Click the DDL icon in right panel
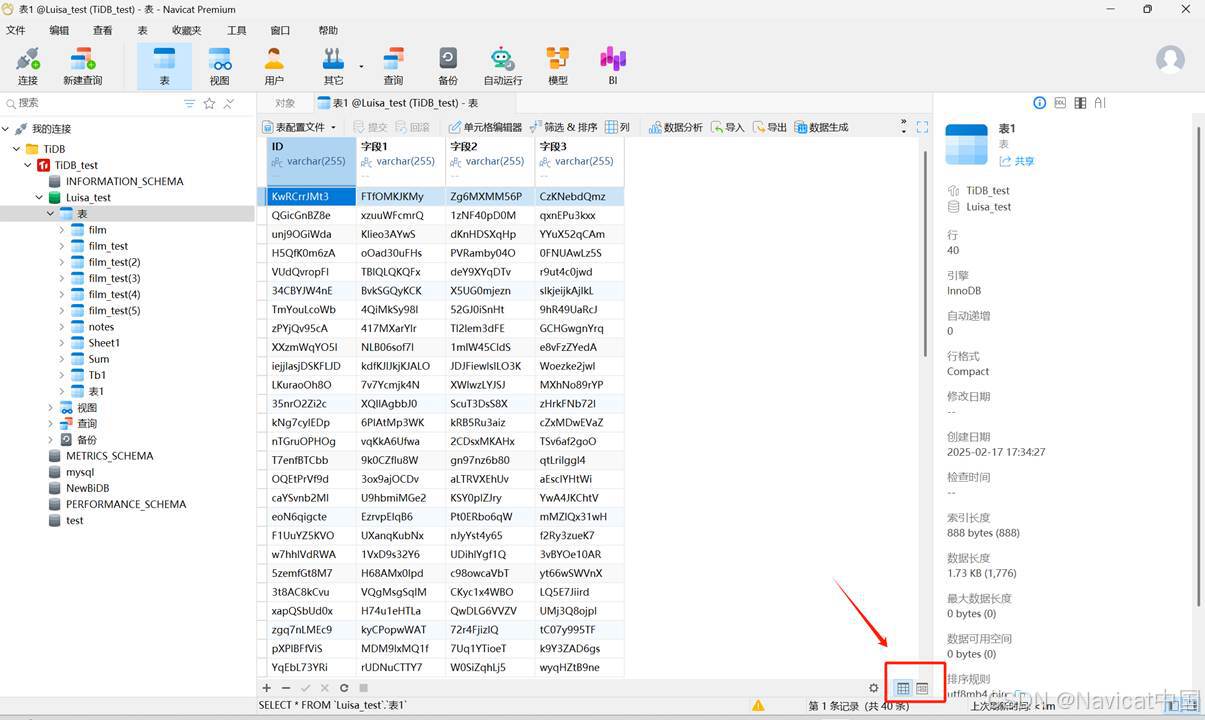The image size is (1205, 720). (x=1060, y=103)
